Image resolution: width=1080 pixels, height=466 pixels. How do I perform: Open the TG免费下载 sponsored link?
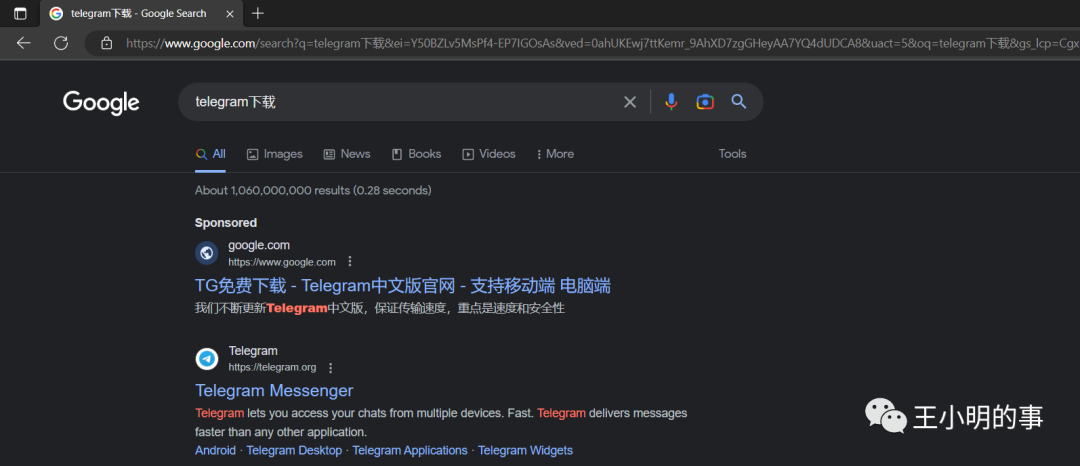point(403,286)
